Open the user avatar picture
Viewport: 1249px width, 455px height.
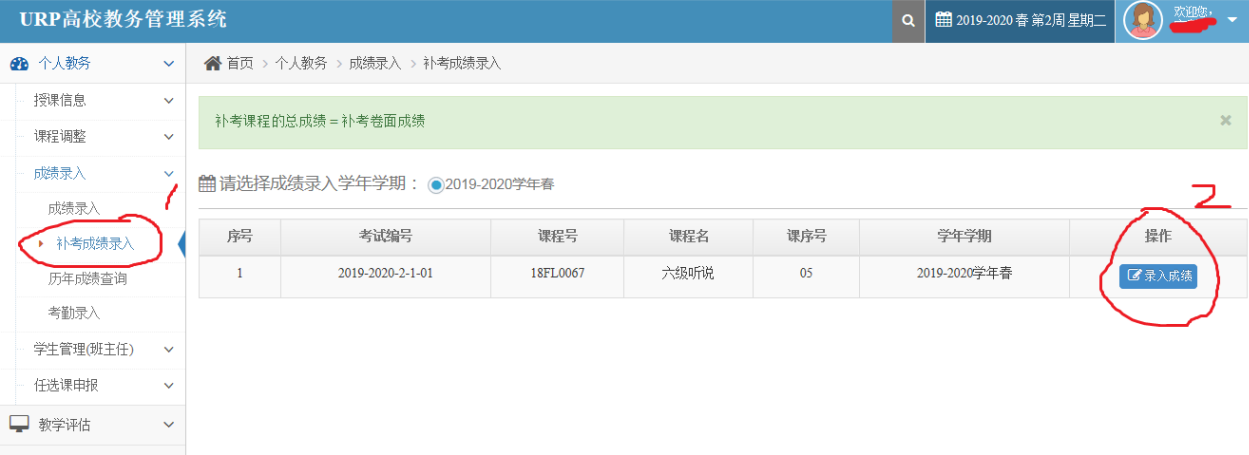click(x=1144, y=20)
